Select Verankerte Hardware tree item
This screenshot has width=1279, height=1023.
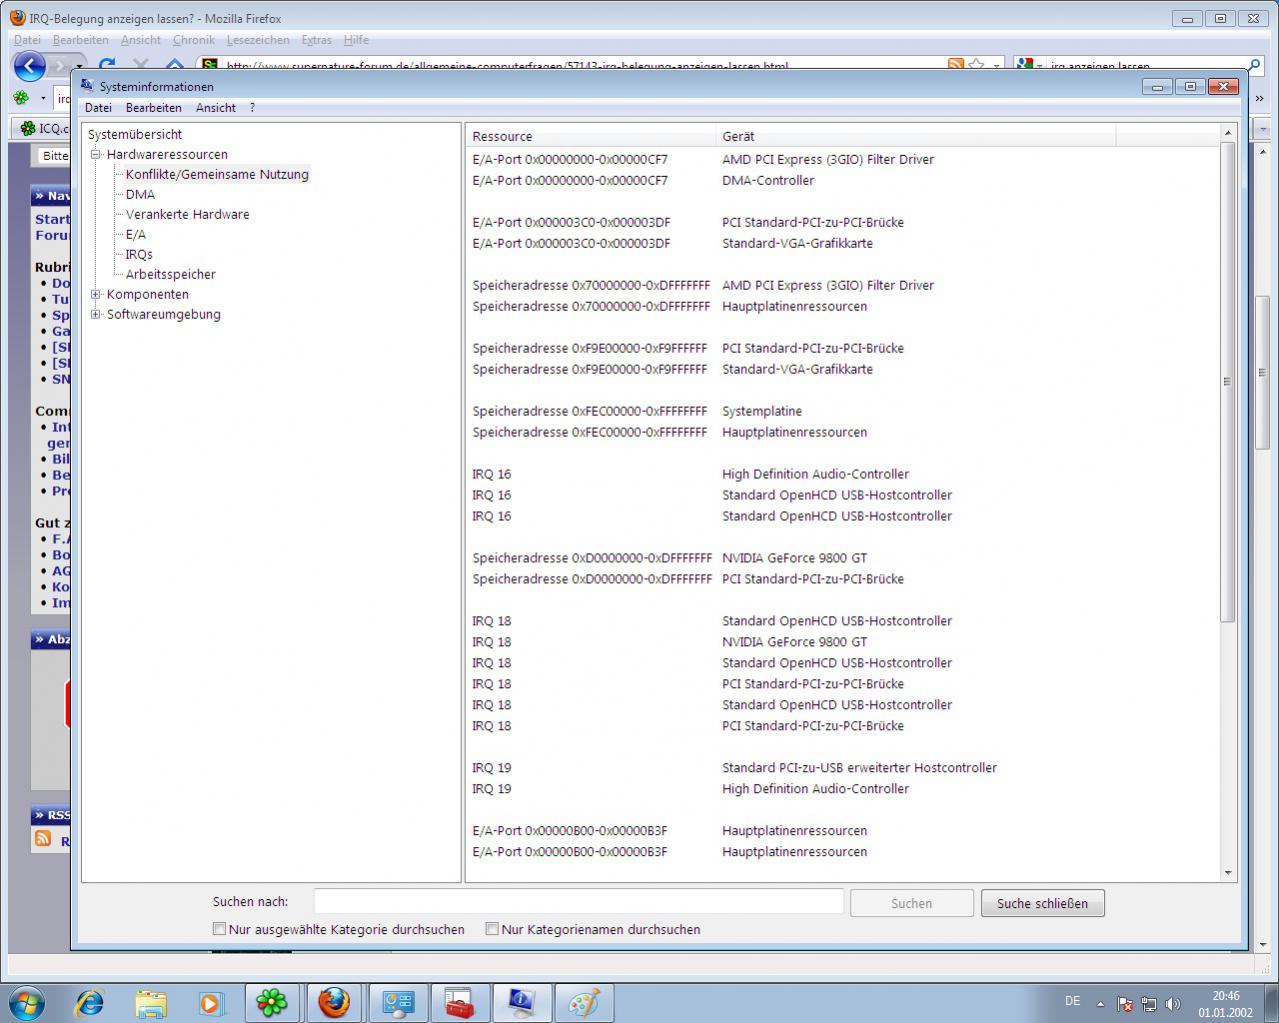pos(188,214)
